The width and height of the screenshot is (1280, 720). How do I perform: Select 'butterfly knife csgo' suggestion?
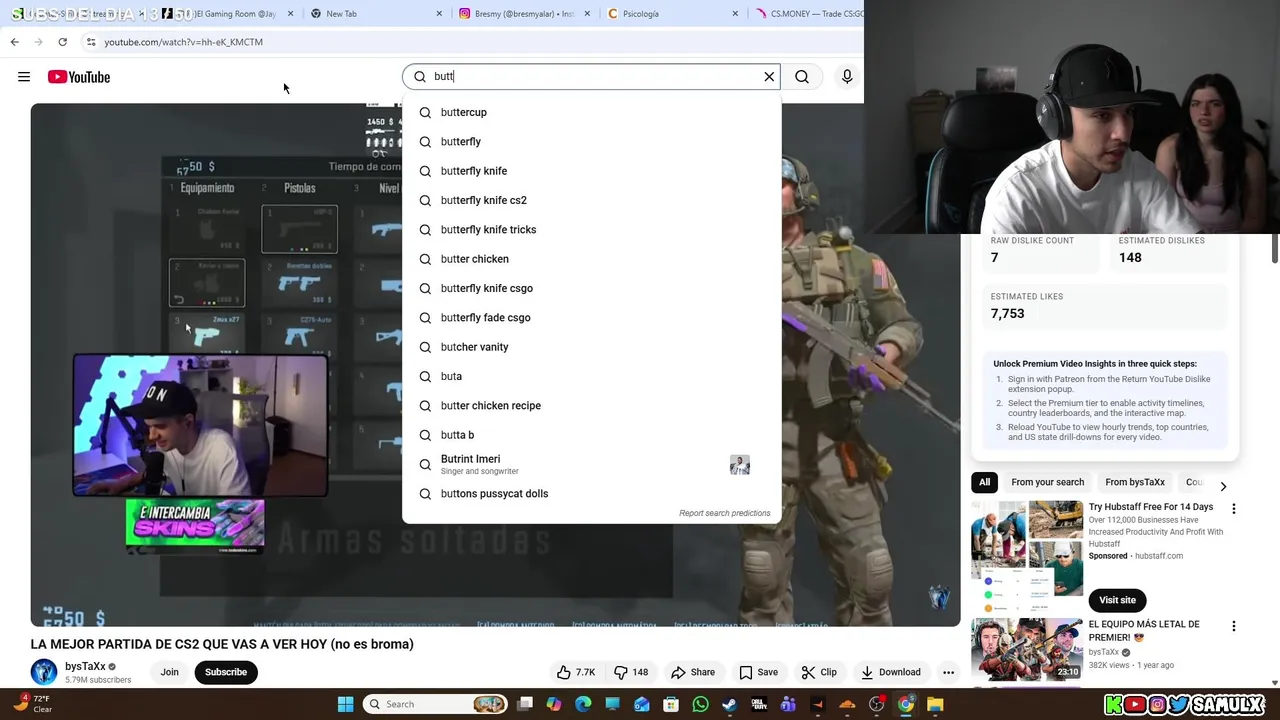[591, 288]
